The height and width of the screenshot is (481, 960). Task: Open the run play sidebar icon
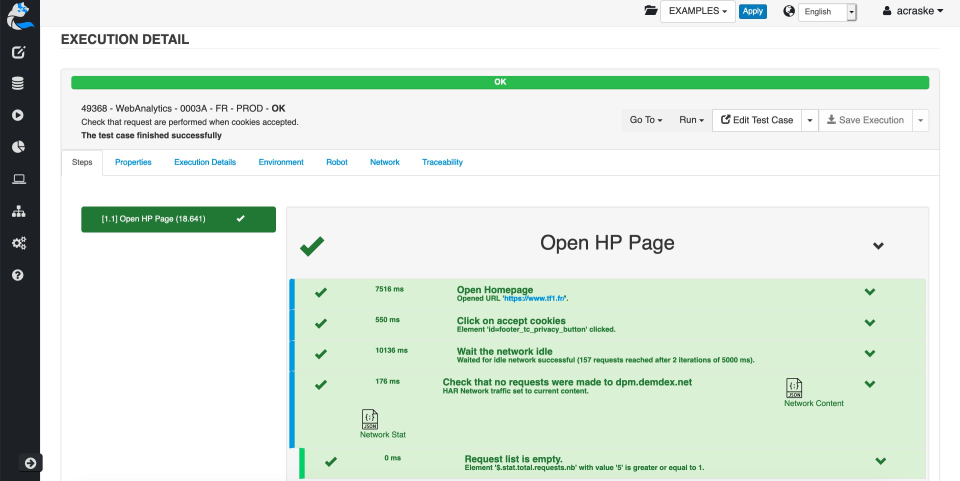[x=18, y=115]
